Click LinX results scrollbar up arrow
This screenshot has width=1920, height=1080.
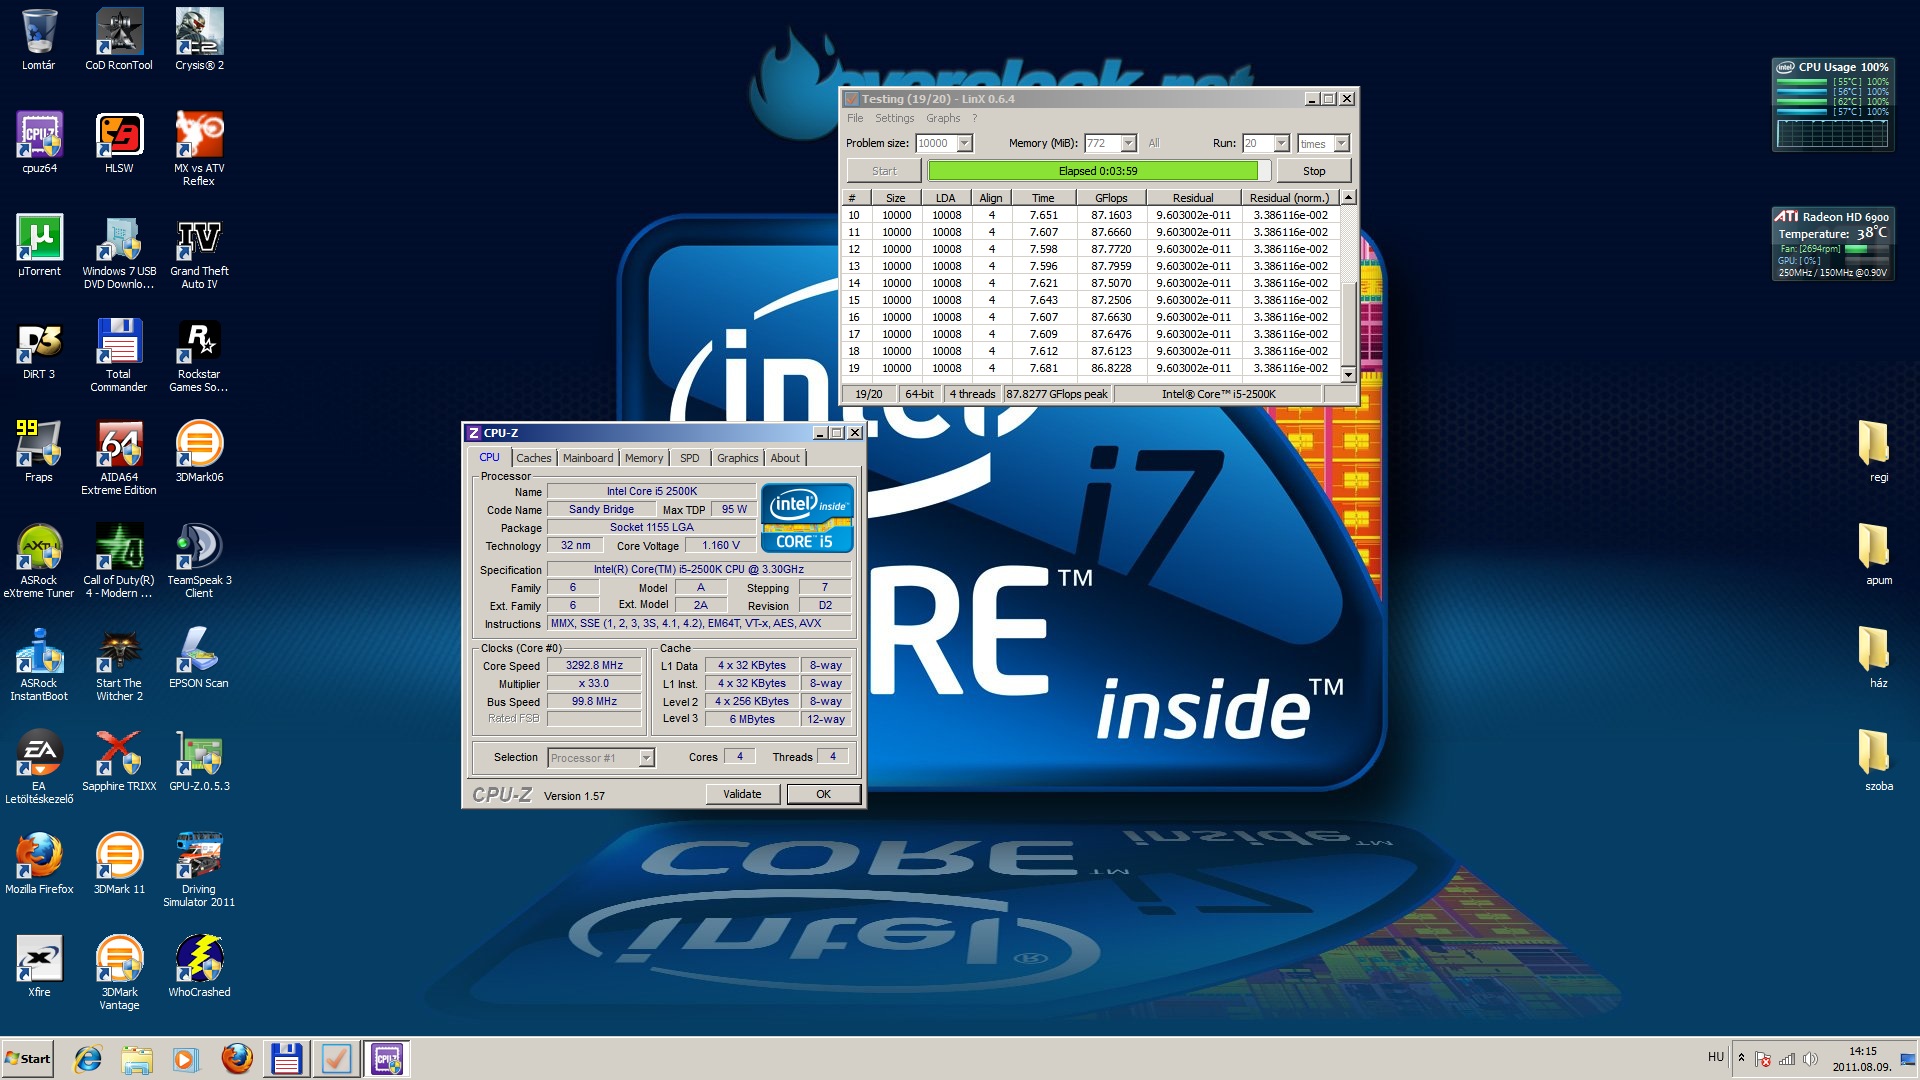coord(1348,198)
